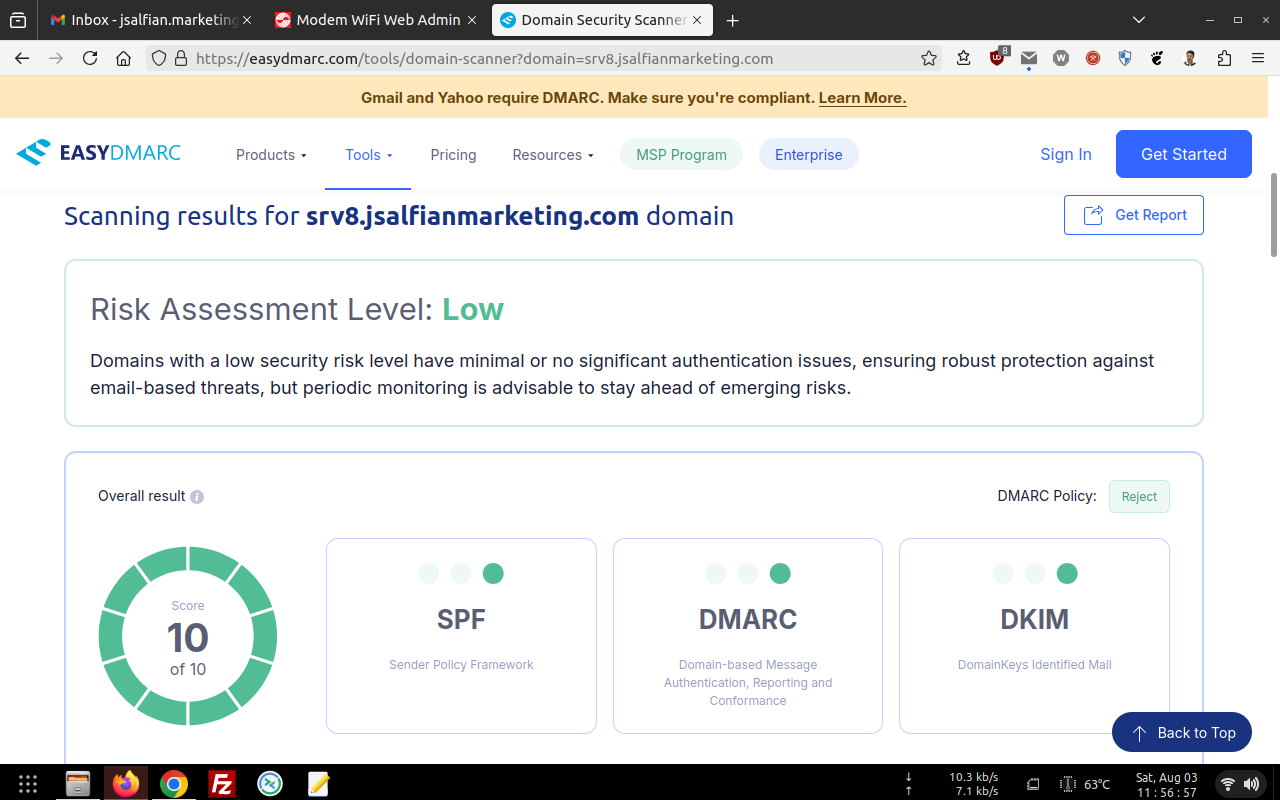Click the MSP Program pill button
The height and width of the screenshot is (800, 1280).
[x=681, y=154]
